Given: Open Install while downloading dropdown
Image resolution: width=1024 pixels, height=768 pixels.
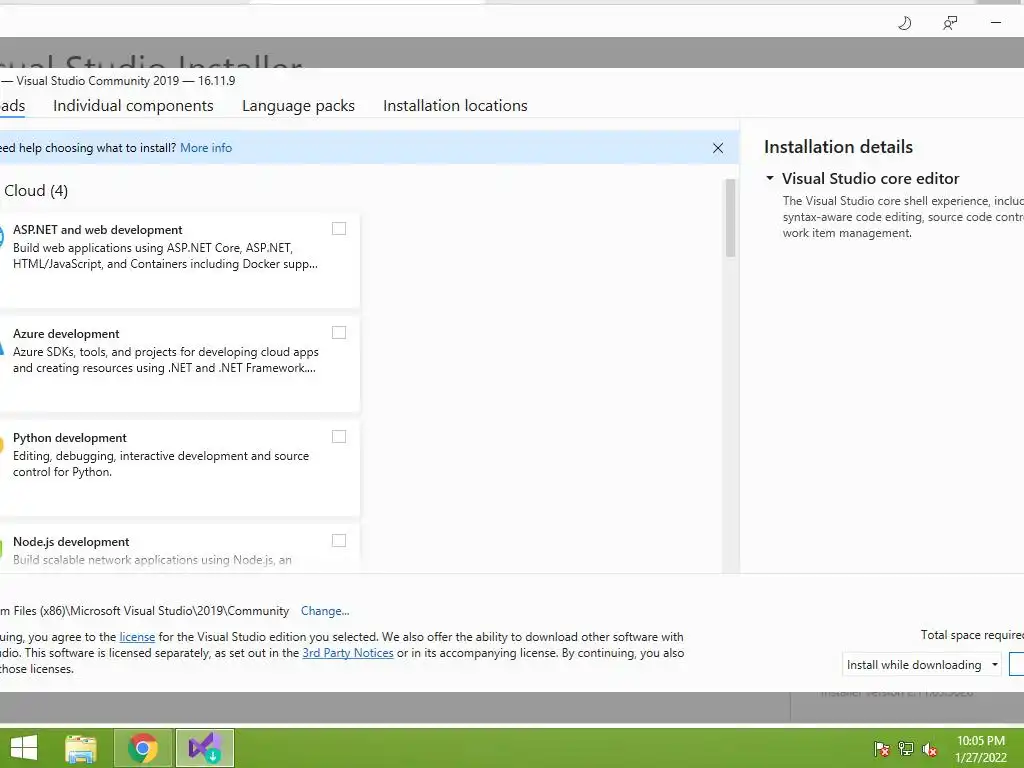Looking at the screenshot, I should coord(921,664).
